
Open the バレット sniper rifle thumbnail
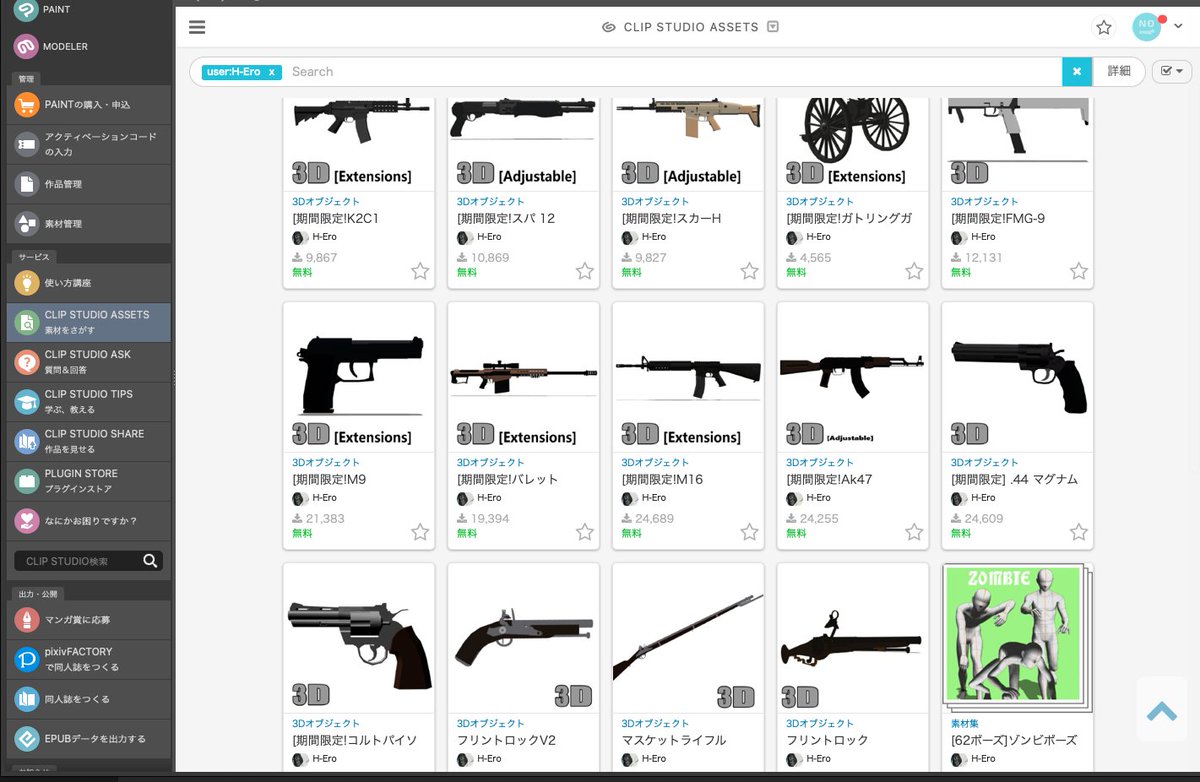(x=523, y=377)
